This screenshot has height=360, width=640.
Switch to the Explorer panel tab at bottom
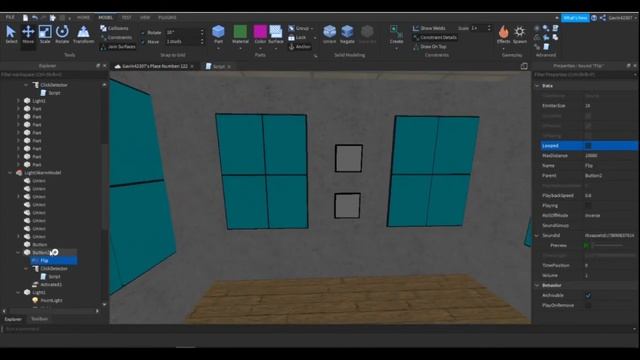point(13,319)
